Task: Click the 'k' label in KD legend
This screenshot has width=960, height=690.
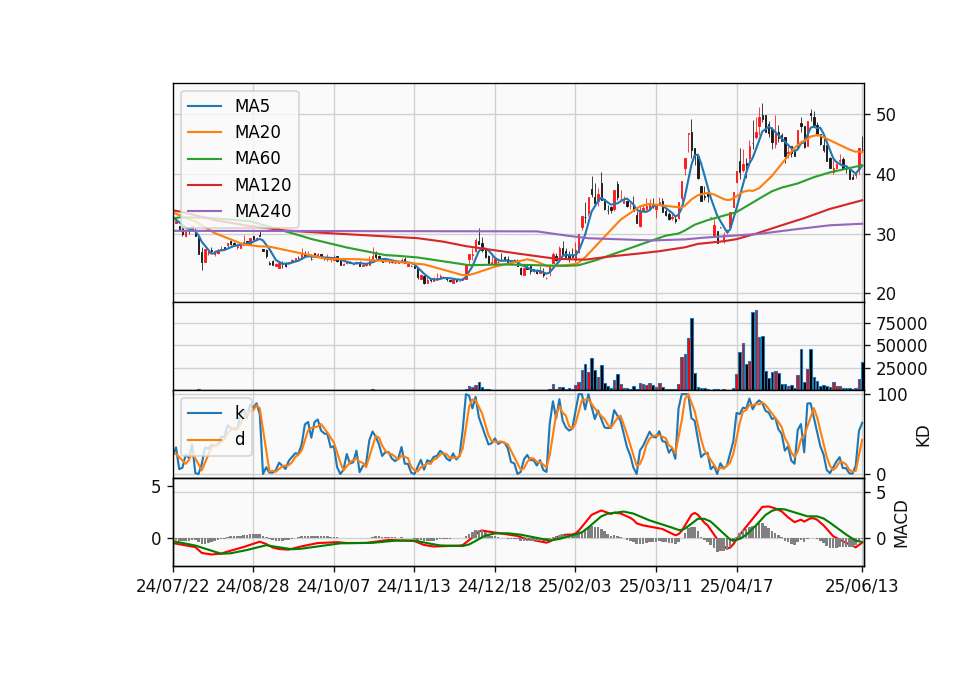Action: point(239,413)
